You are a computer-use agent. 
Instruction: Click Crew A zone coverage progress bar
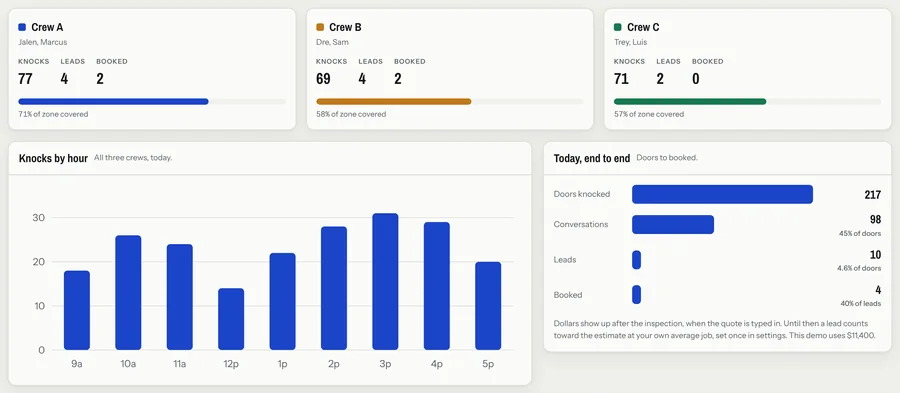coord(152,102)
